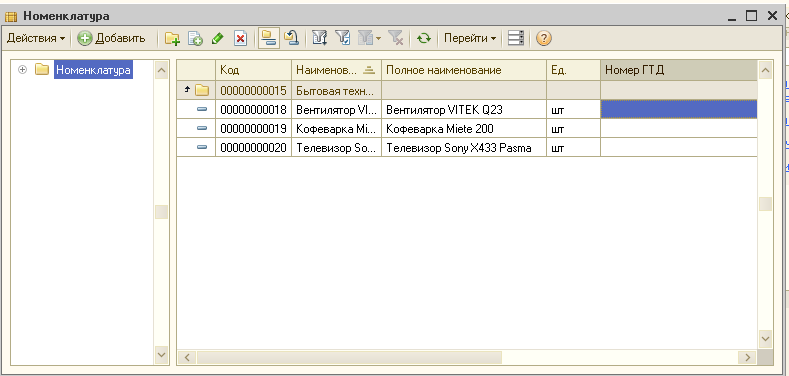Open help with the question mark icon

[543, 38]
